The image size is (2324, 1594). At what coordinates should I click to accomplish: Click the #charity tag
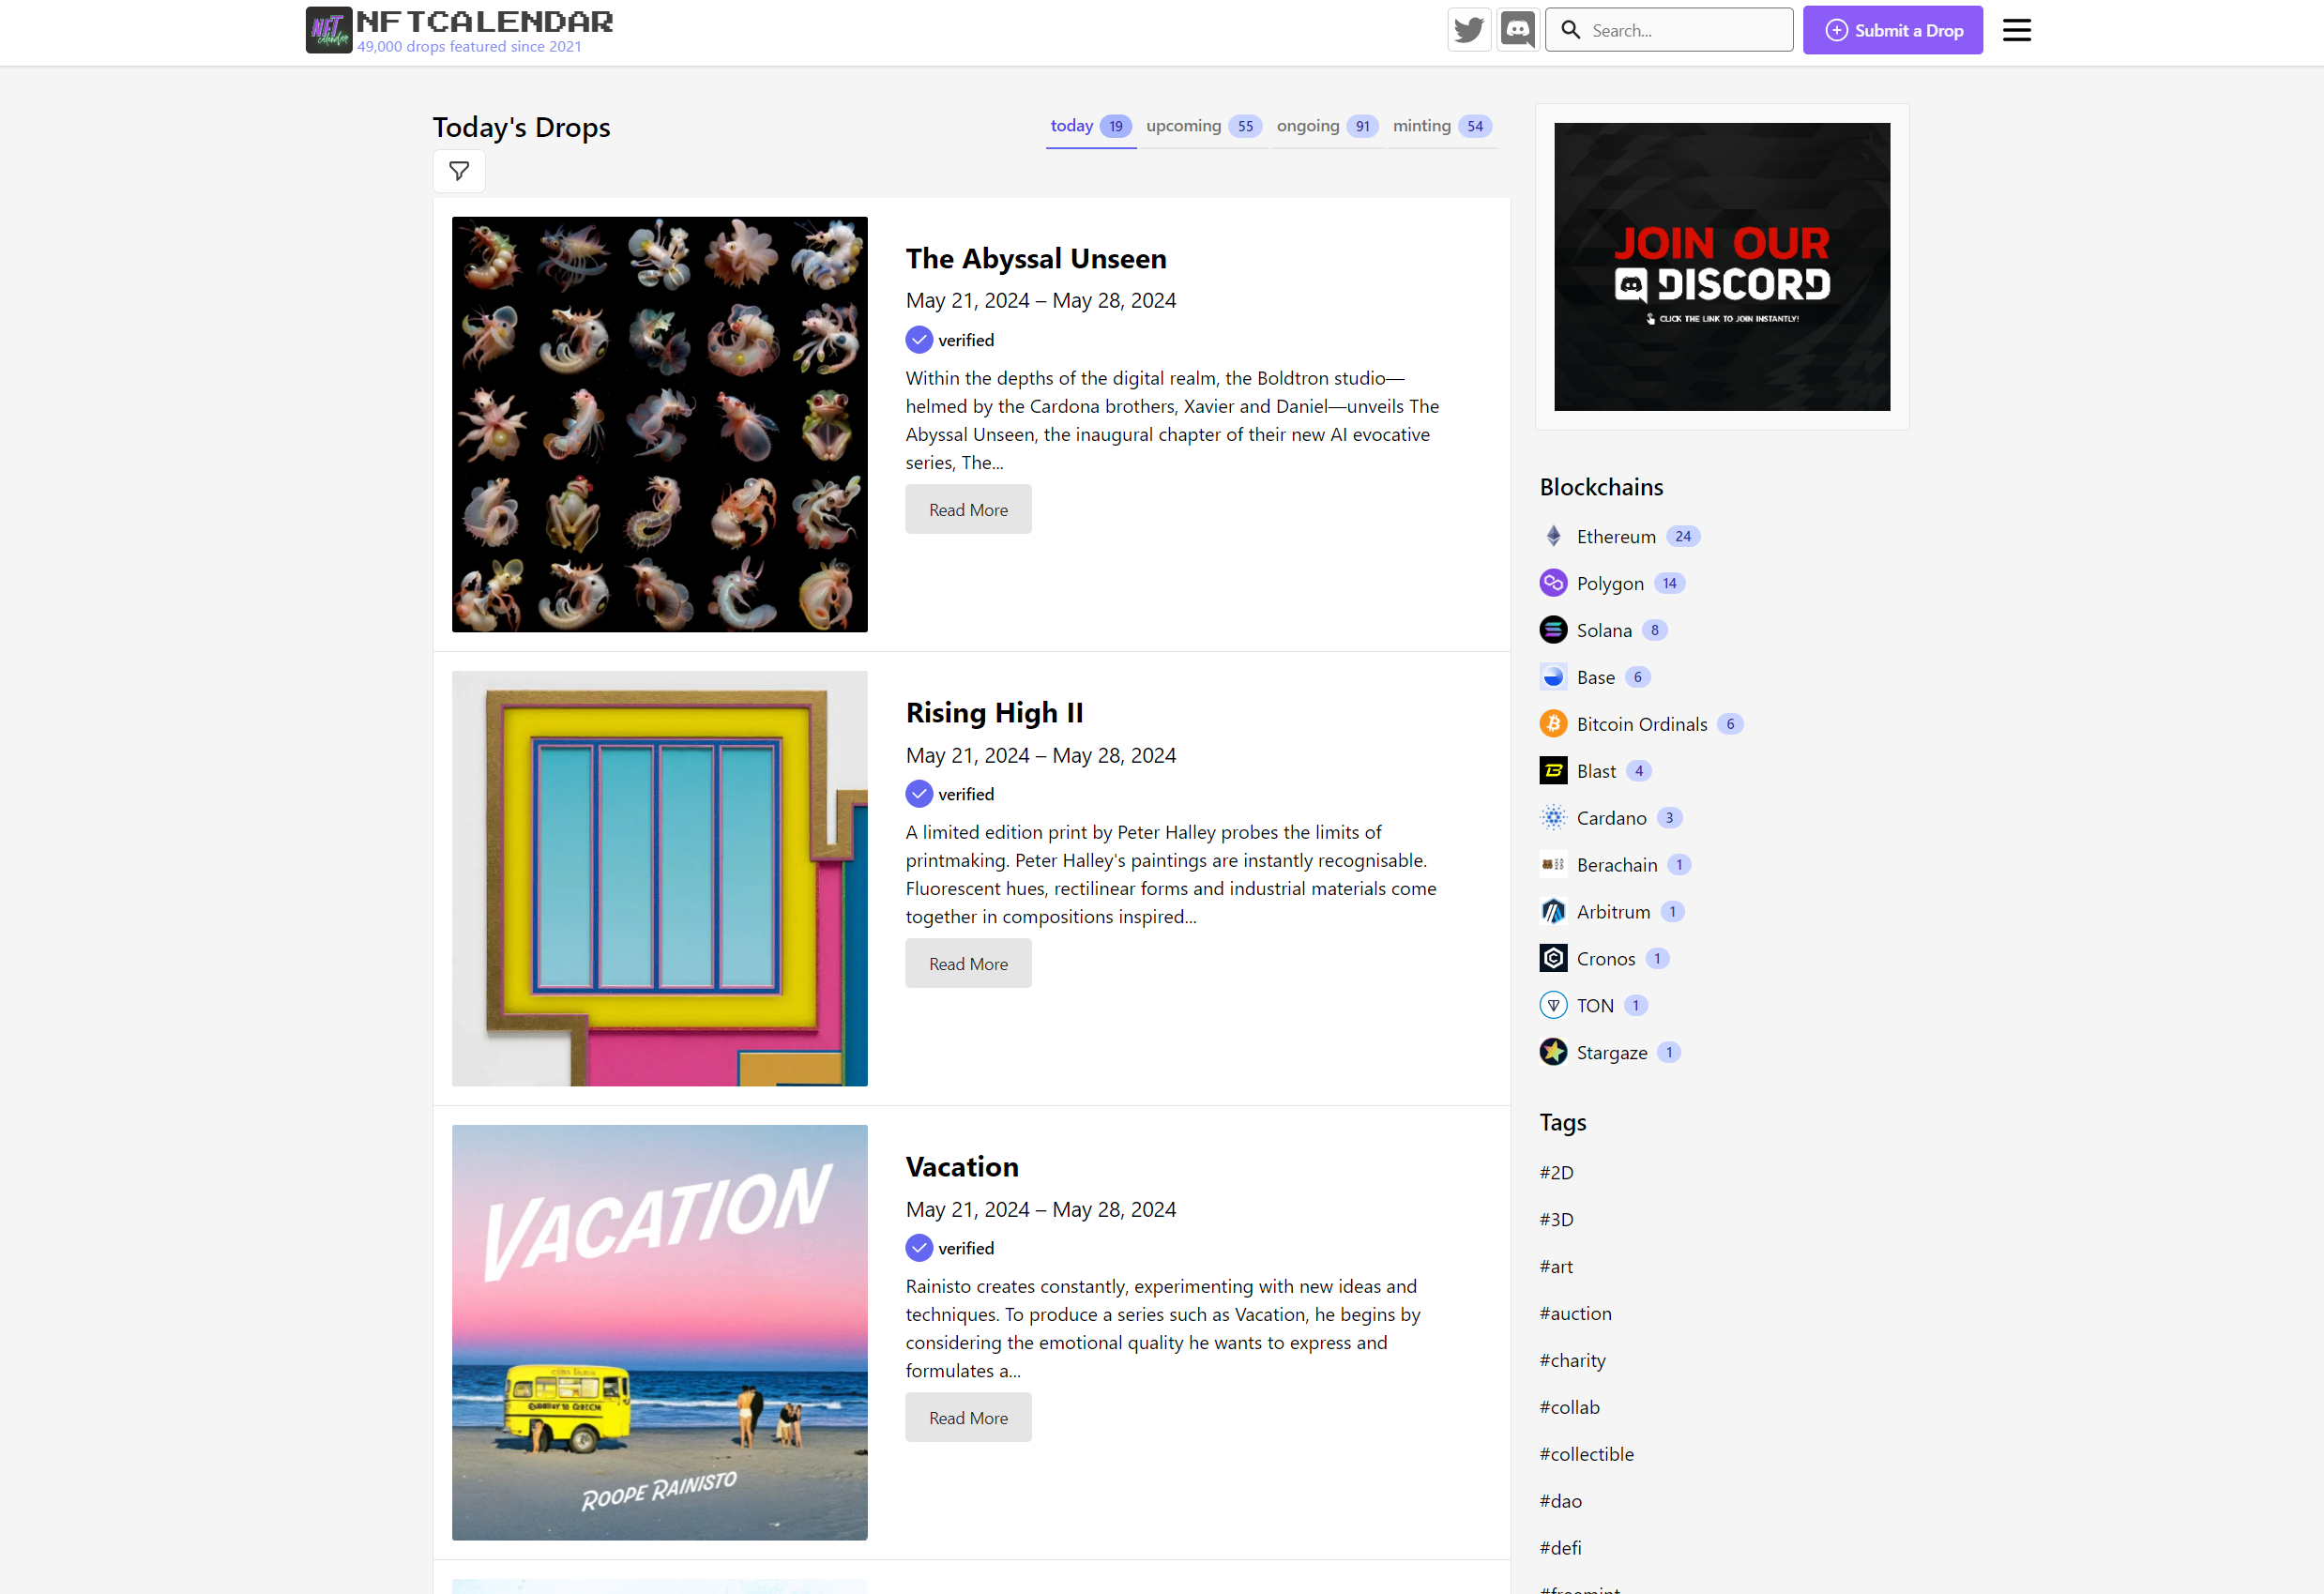point(1572,1360)
